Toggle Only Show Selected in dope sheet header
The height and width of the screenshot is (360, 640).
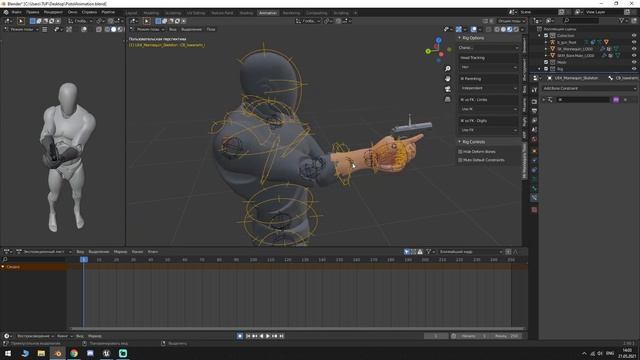coord(407,252)
